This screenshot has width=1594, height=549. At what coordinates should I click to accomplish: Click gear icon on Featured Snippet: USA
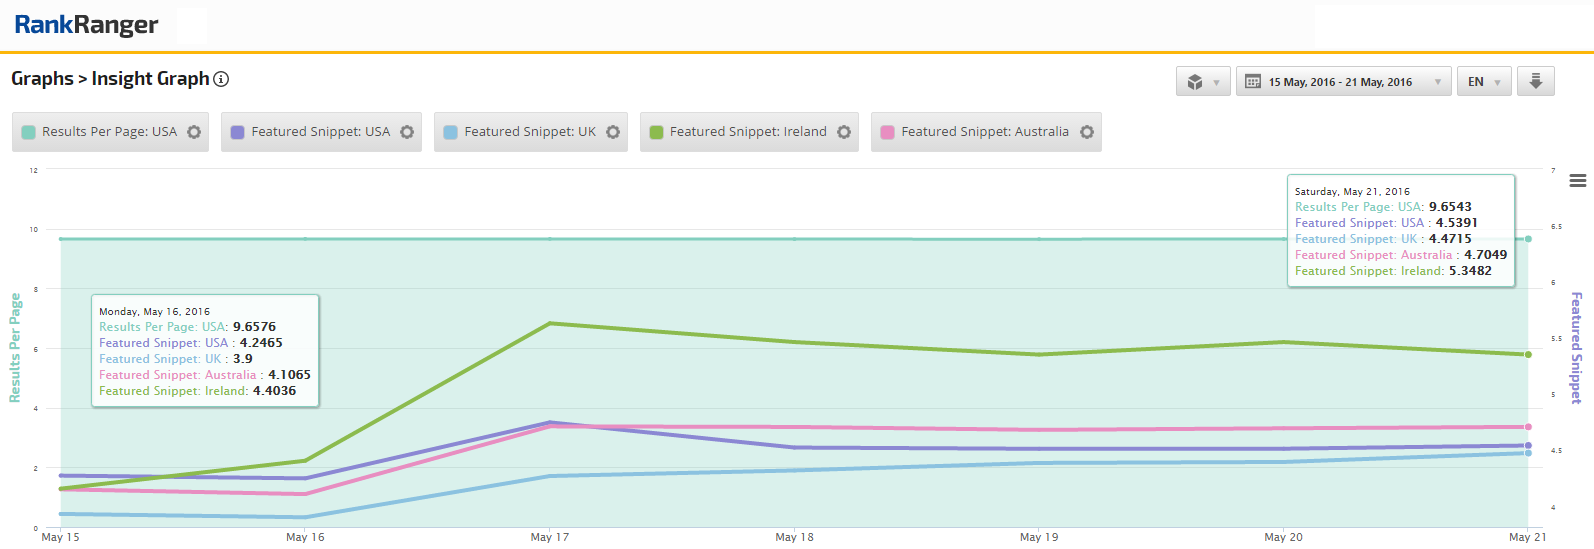[407, 132]
